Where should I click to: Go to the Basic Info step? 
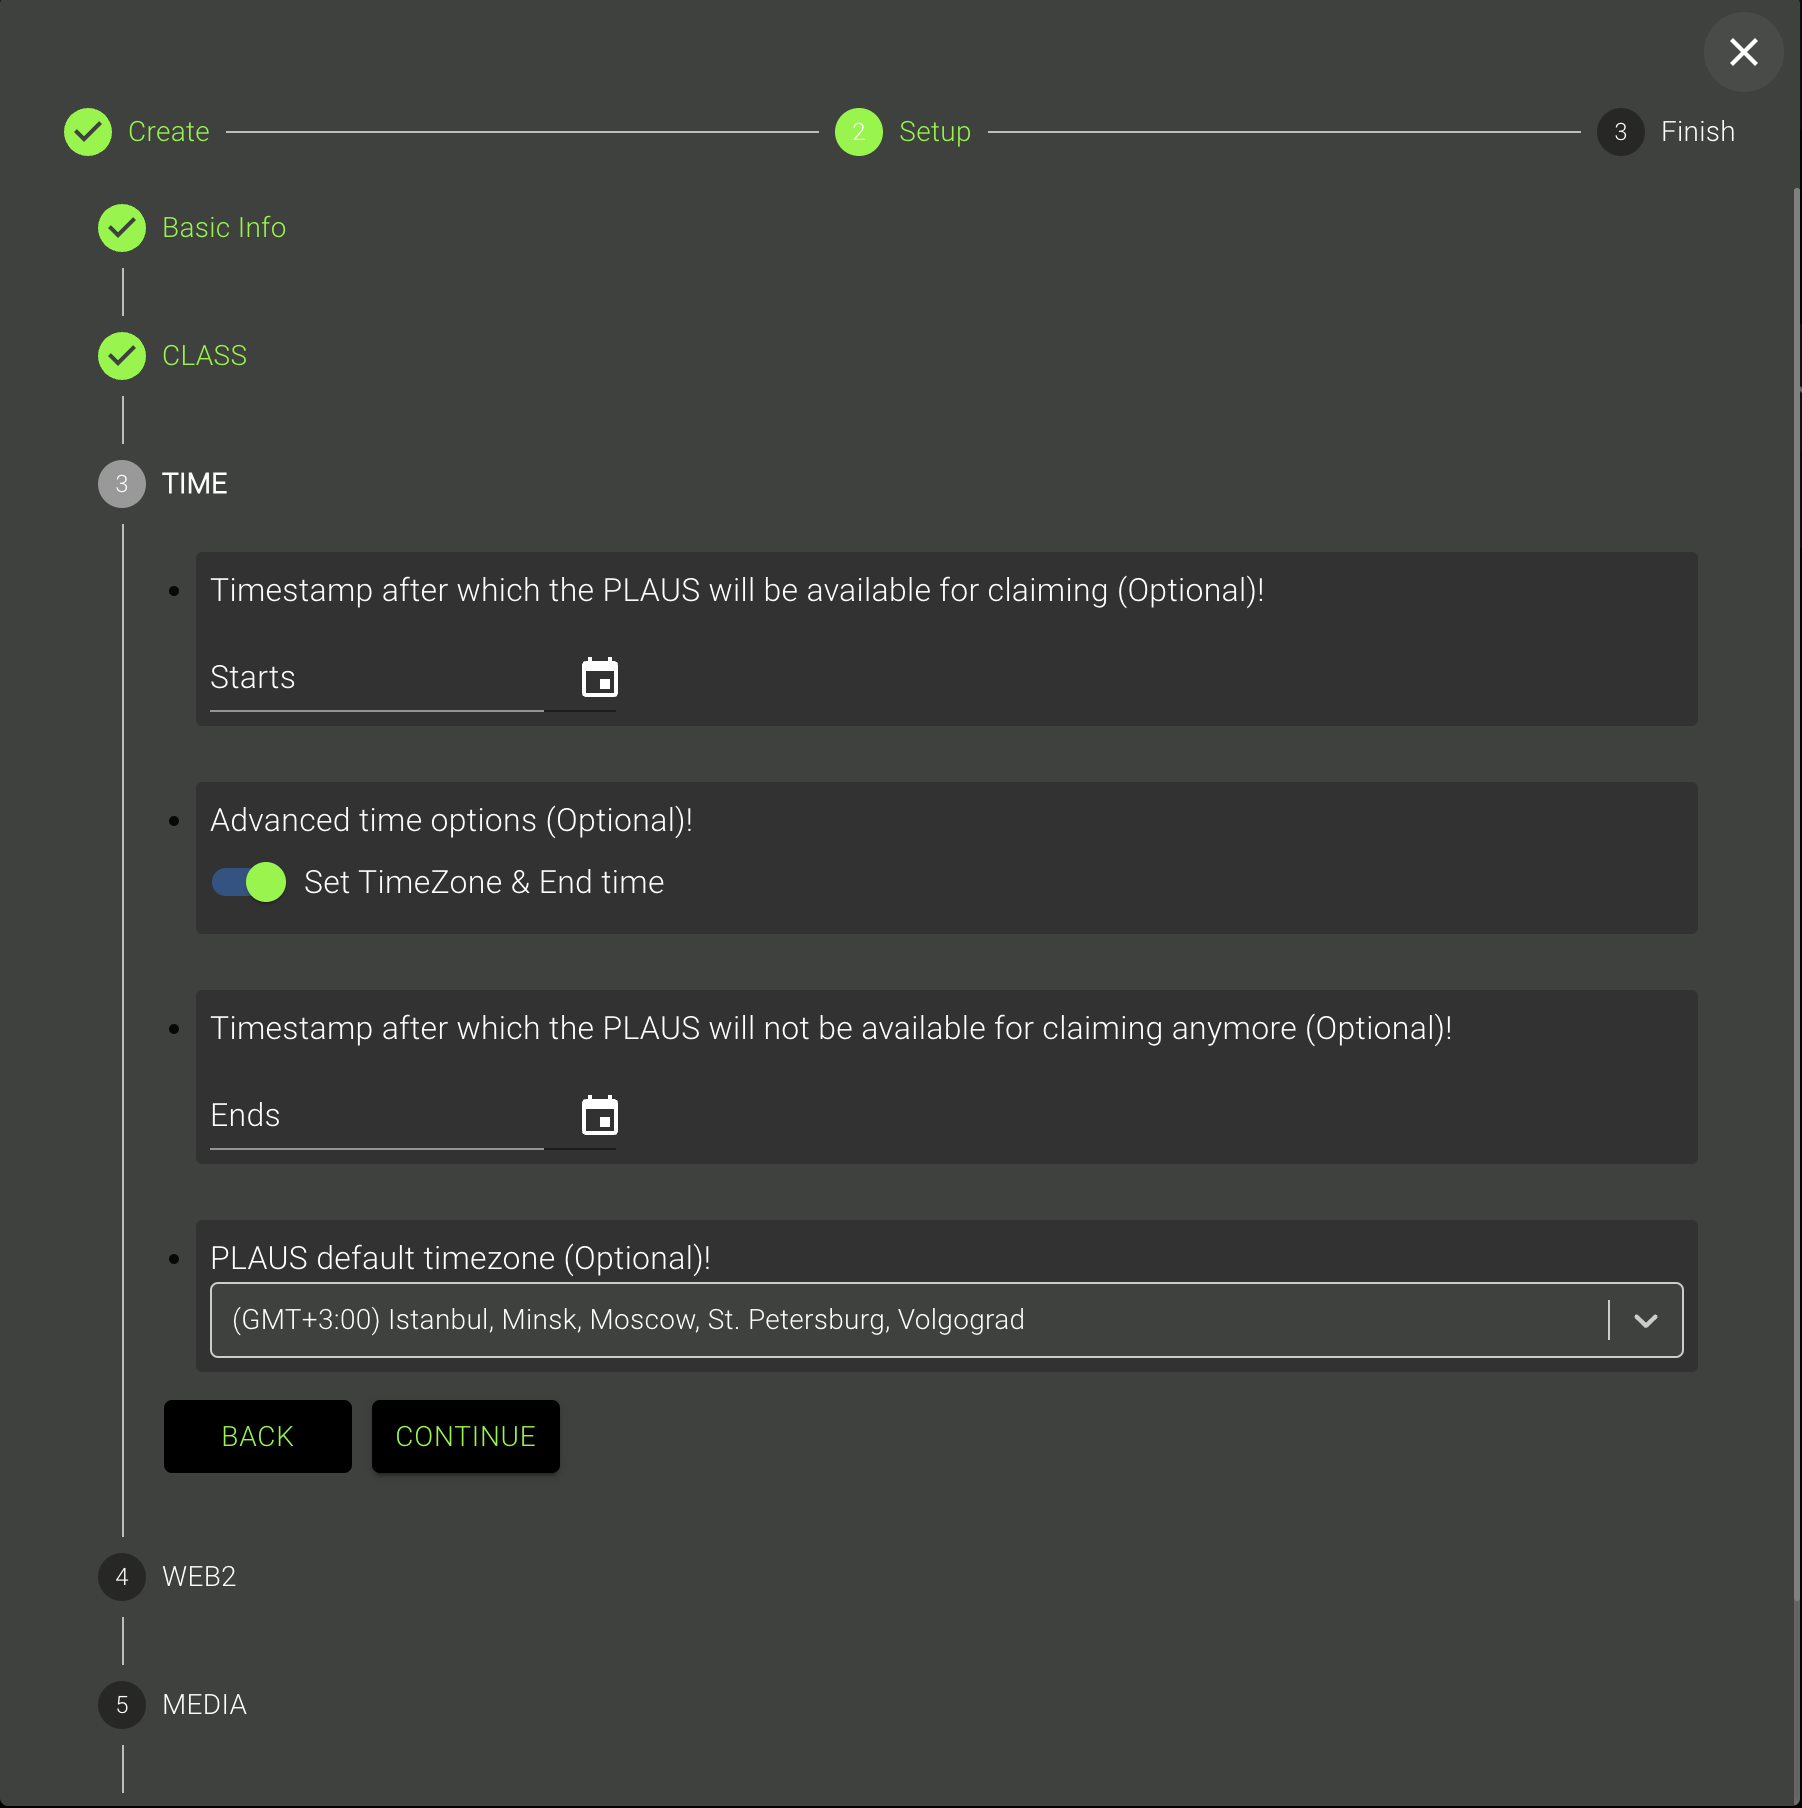point(224,228)
